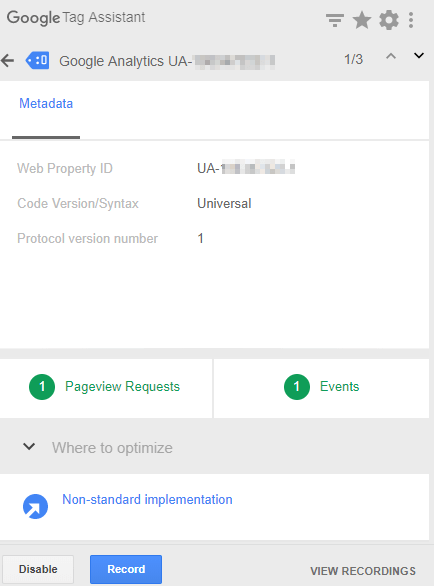Click the Disable button
Viewport: 434px width, 586px height.
(38, 569)
